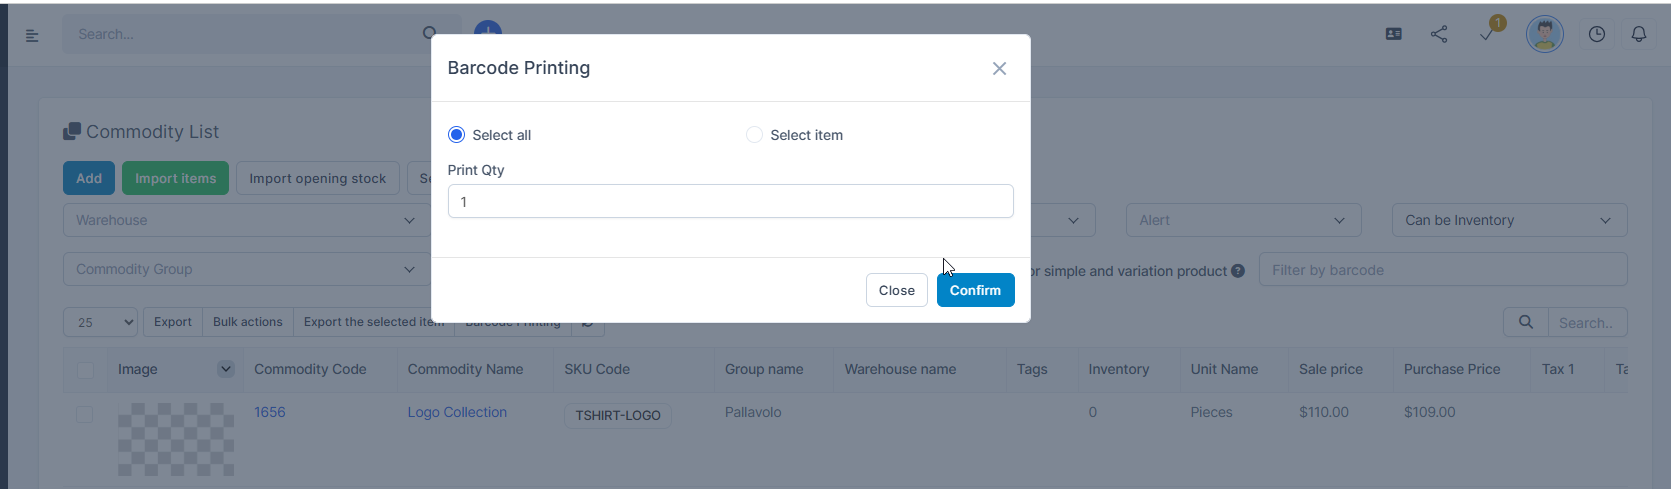This screenshot has width=1671, height=489.
Task: Click into the Print Qty field
Action: [x=730, y=201]
